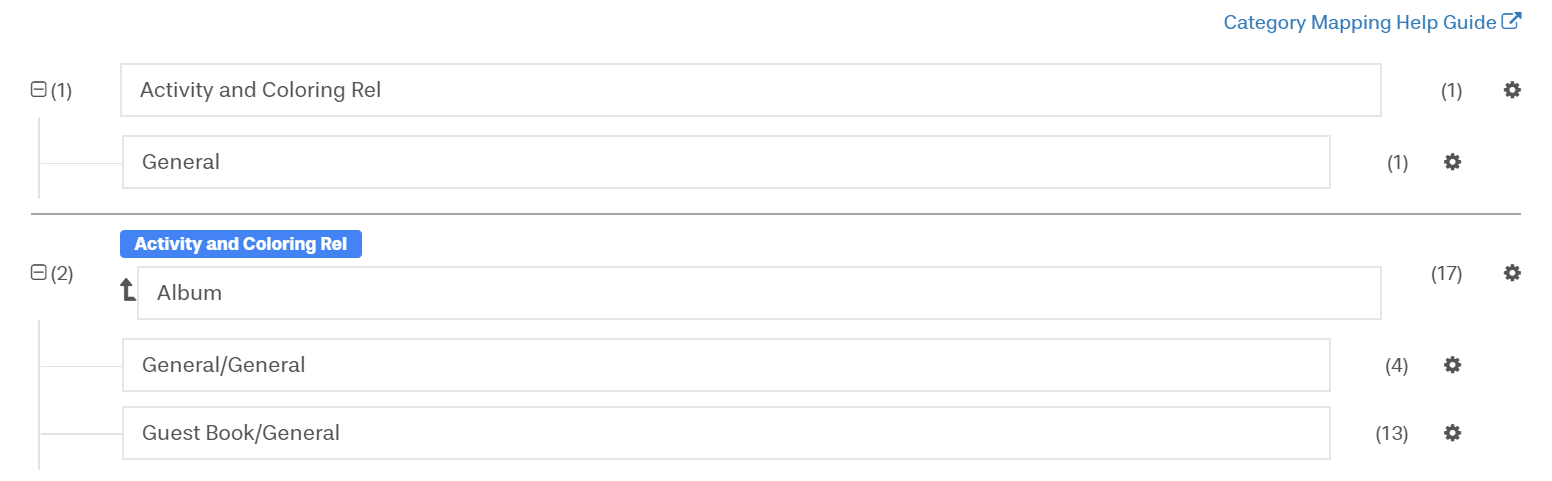This screenshot has width=1552, height=481.
Task: Select the General/General text field
Action: 725,365
